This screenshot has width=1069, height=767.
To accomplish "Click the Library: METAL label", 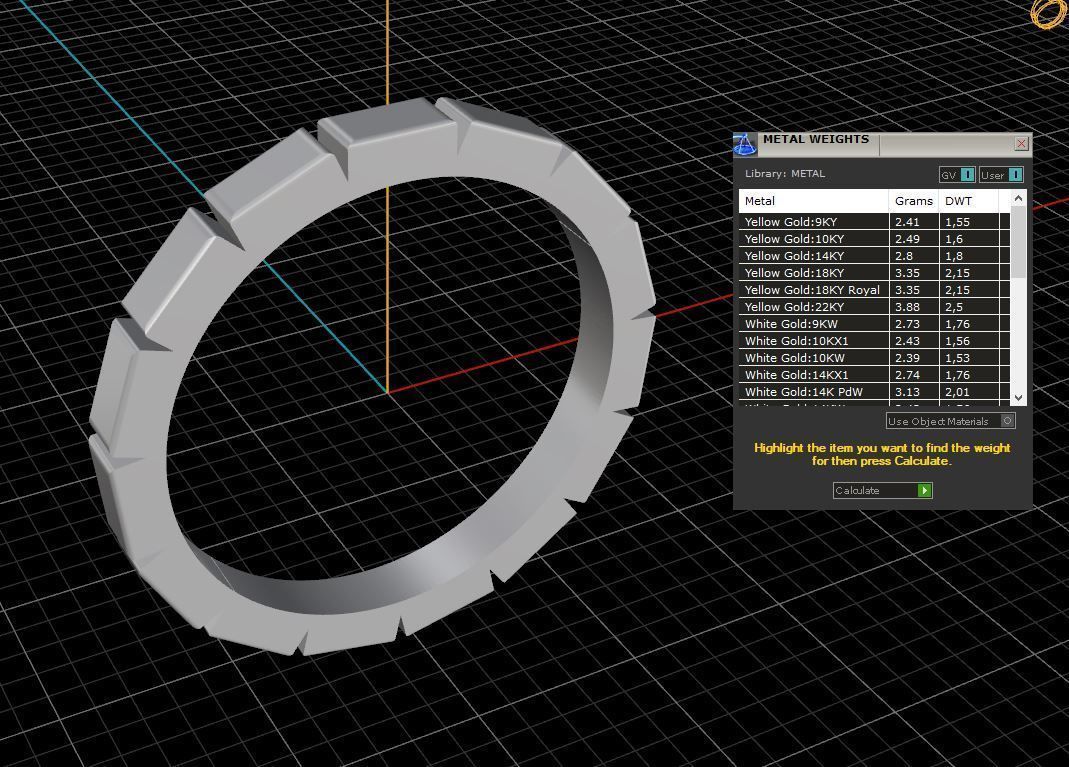I will point(785,174).
